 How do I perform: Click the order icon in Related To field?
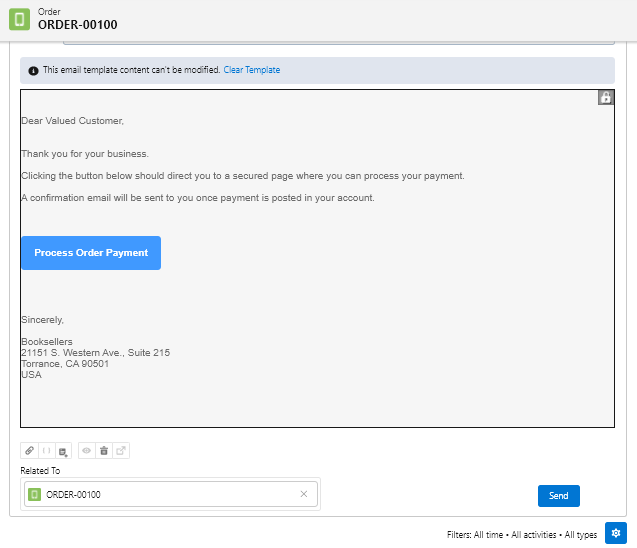tap(35, 494)
